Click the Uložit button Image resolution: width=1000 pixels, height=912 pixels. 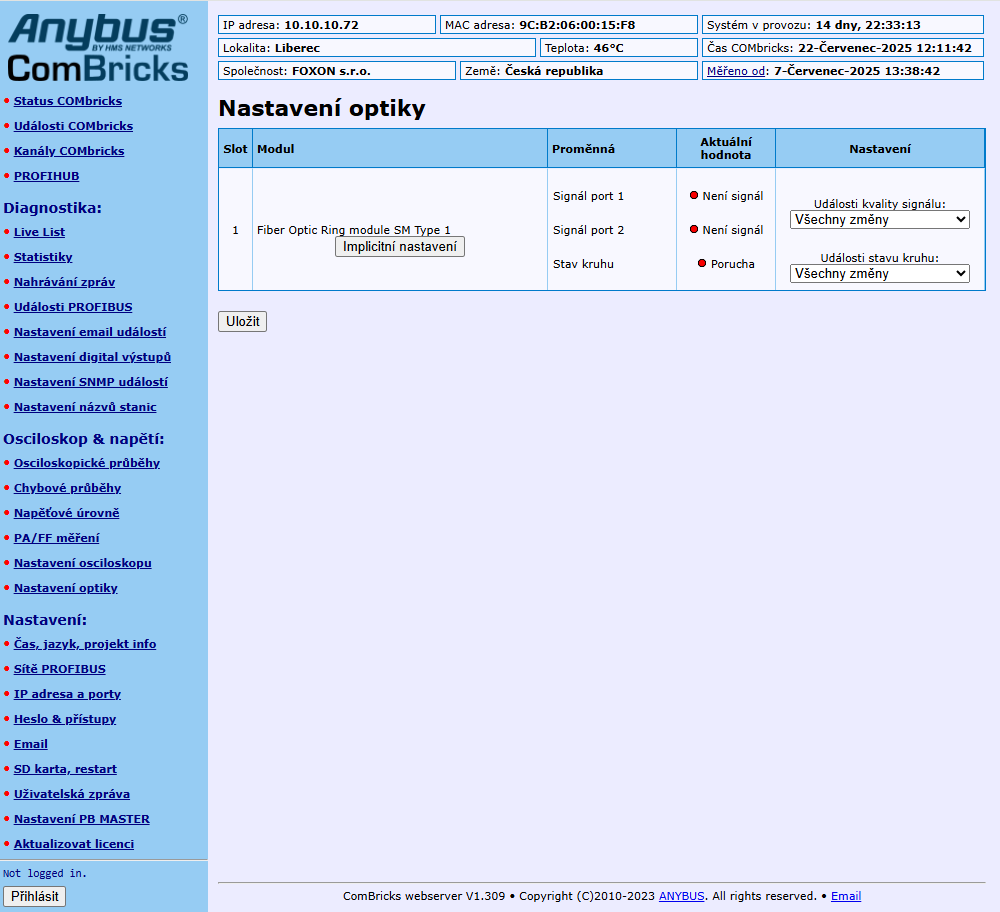click(242, 321)
